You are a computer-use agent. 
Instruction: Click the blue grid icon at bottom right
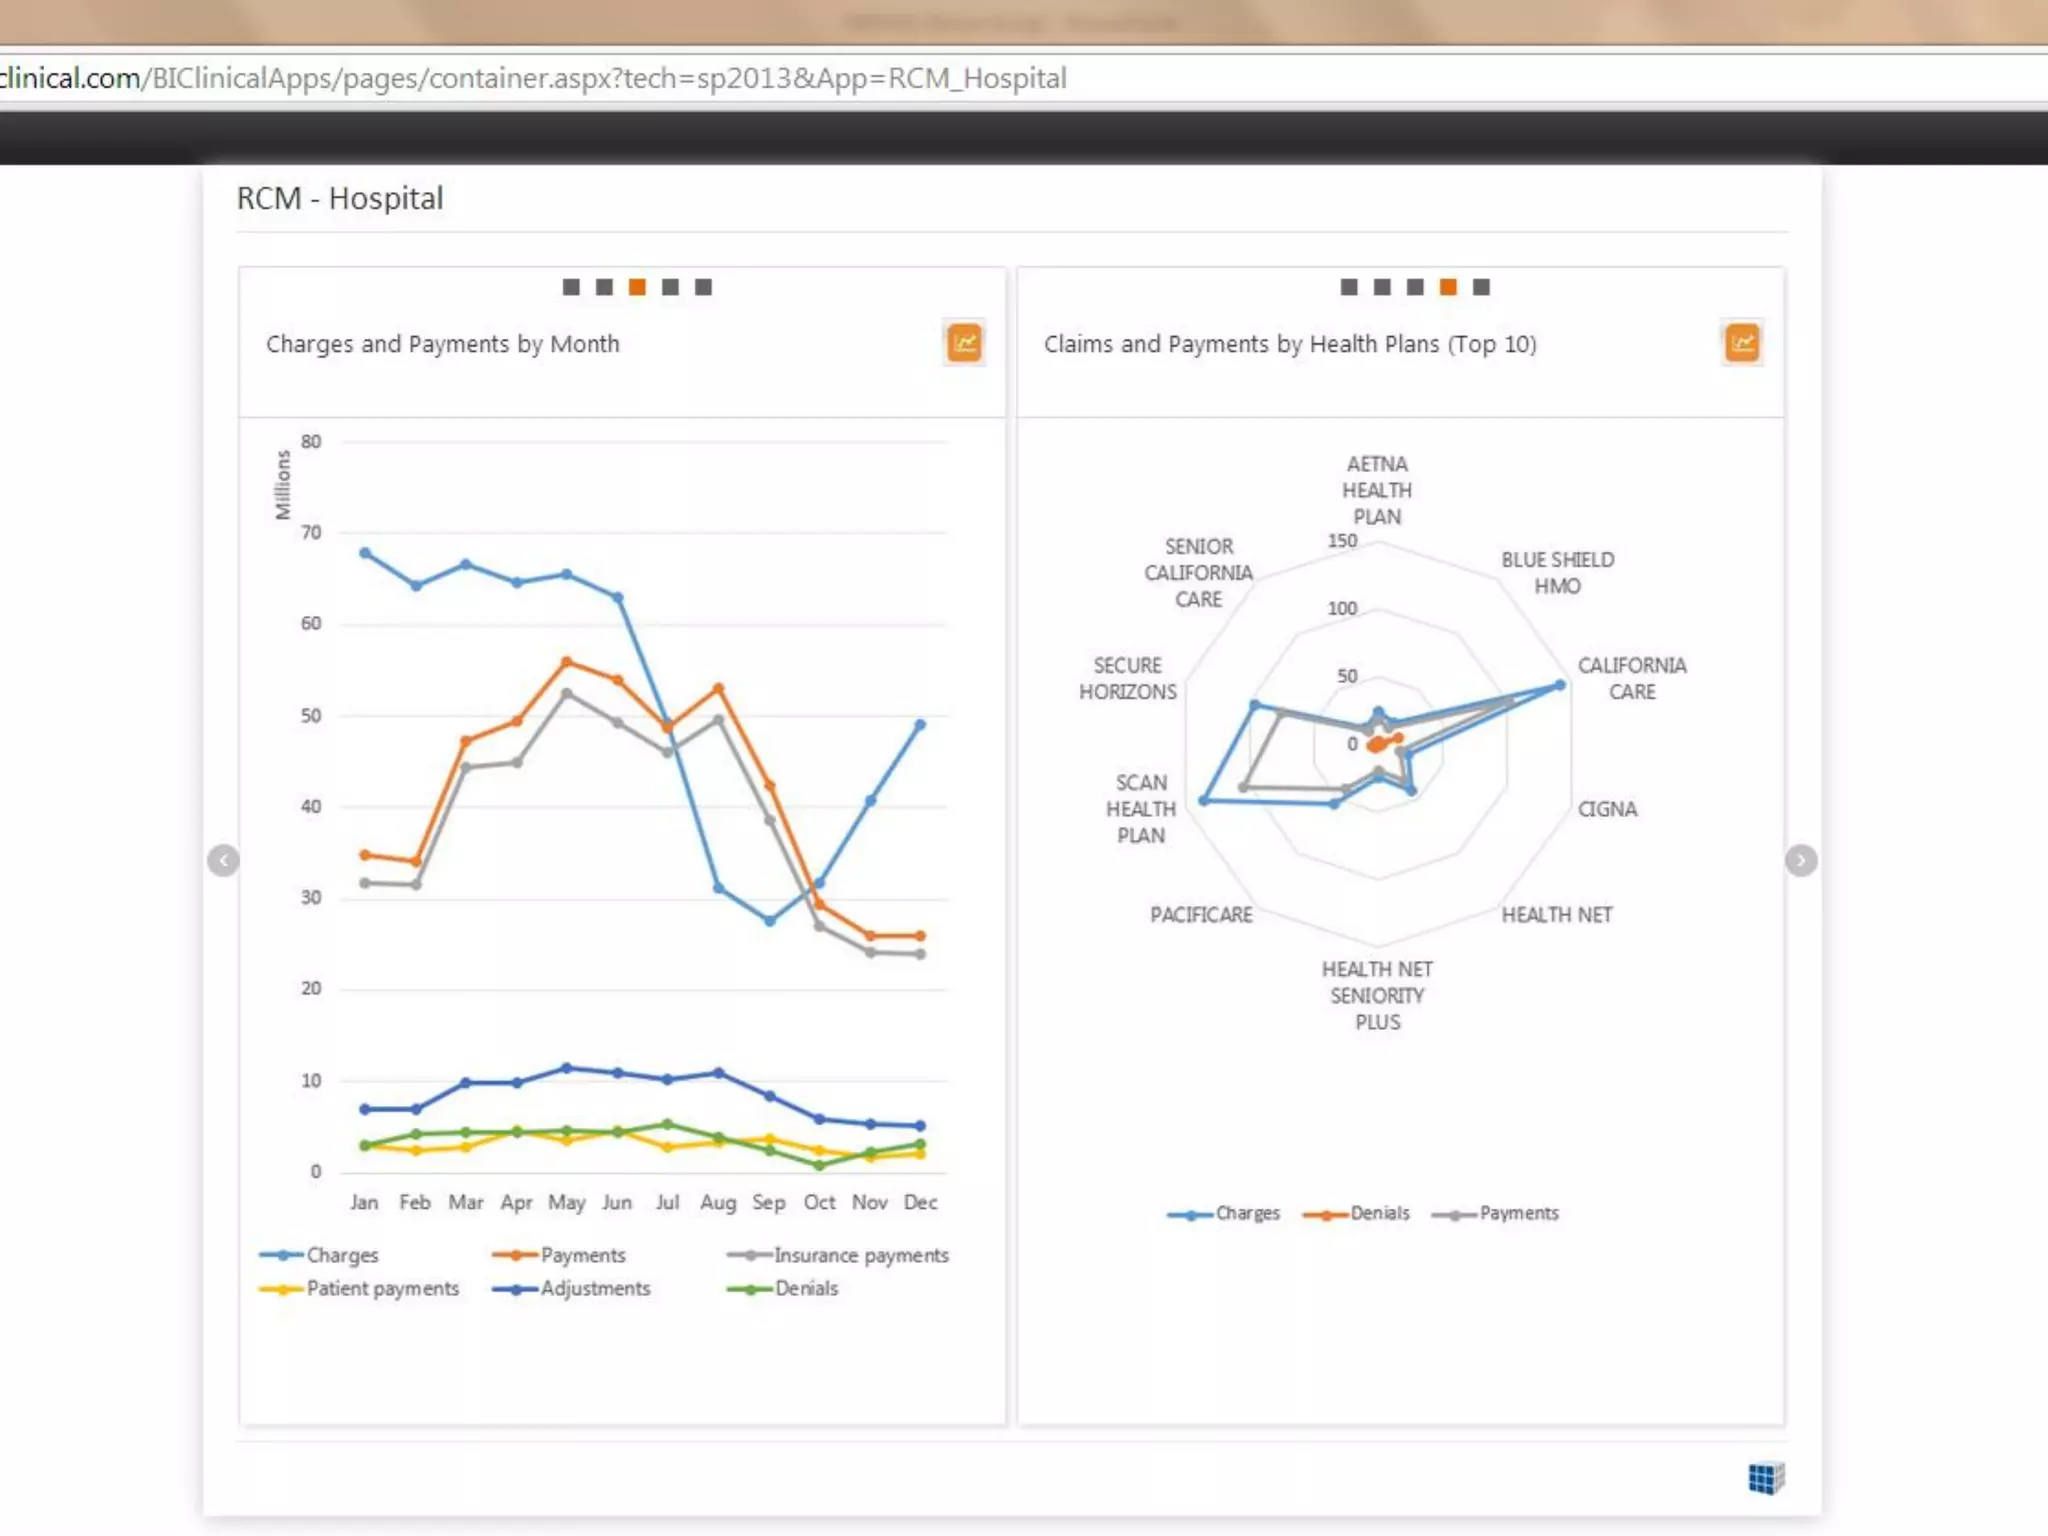click(x=1765, y=1478)
